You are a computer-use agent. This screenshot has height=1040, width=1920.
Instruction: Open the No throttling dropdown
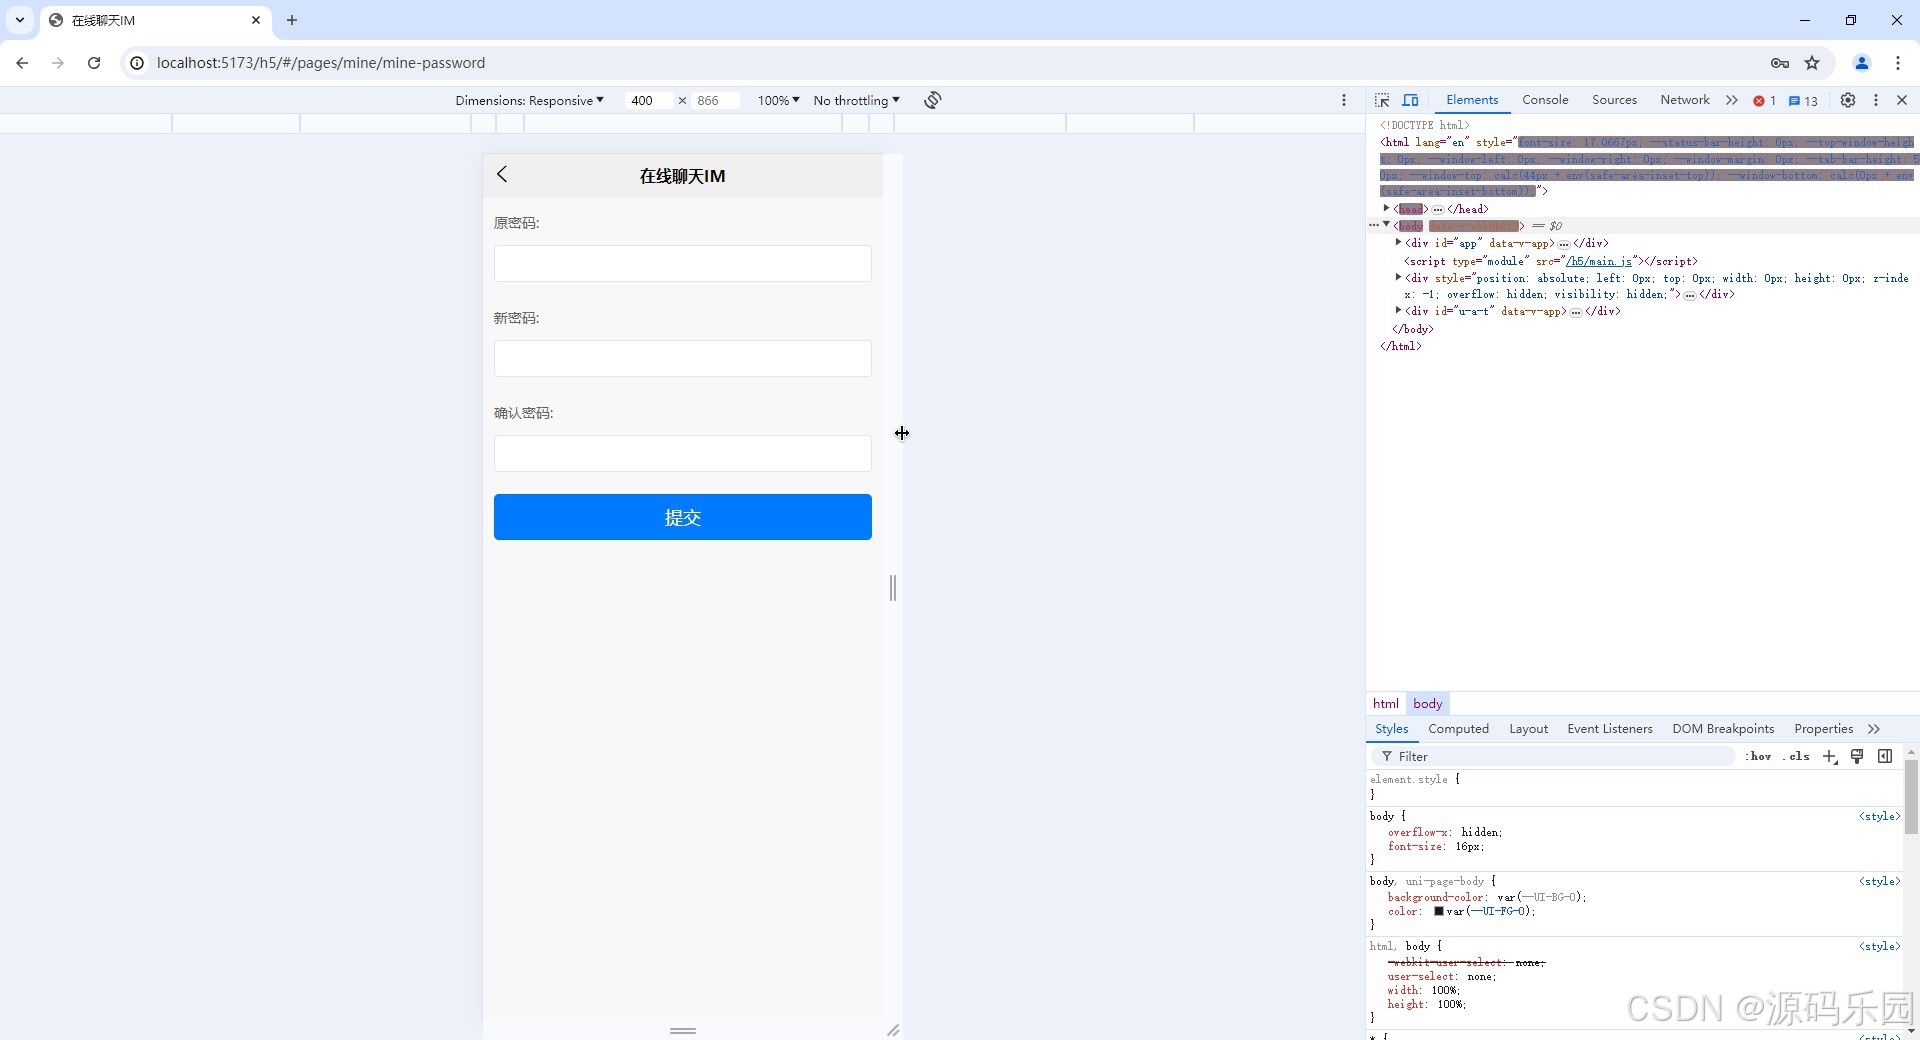click(x=855, y=100)
